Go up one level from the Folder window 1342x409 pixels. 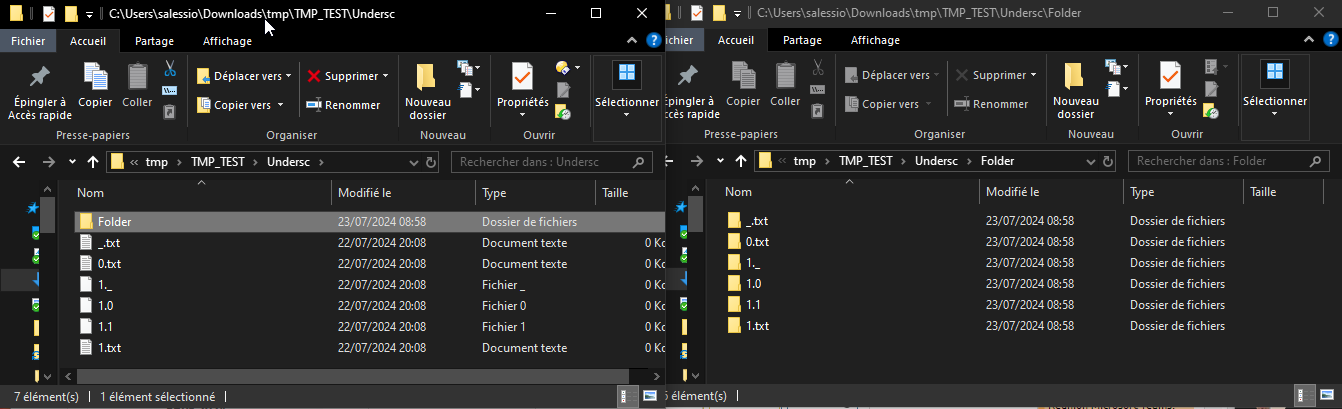[741, 162]
